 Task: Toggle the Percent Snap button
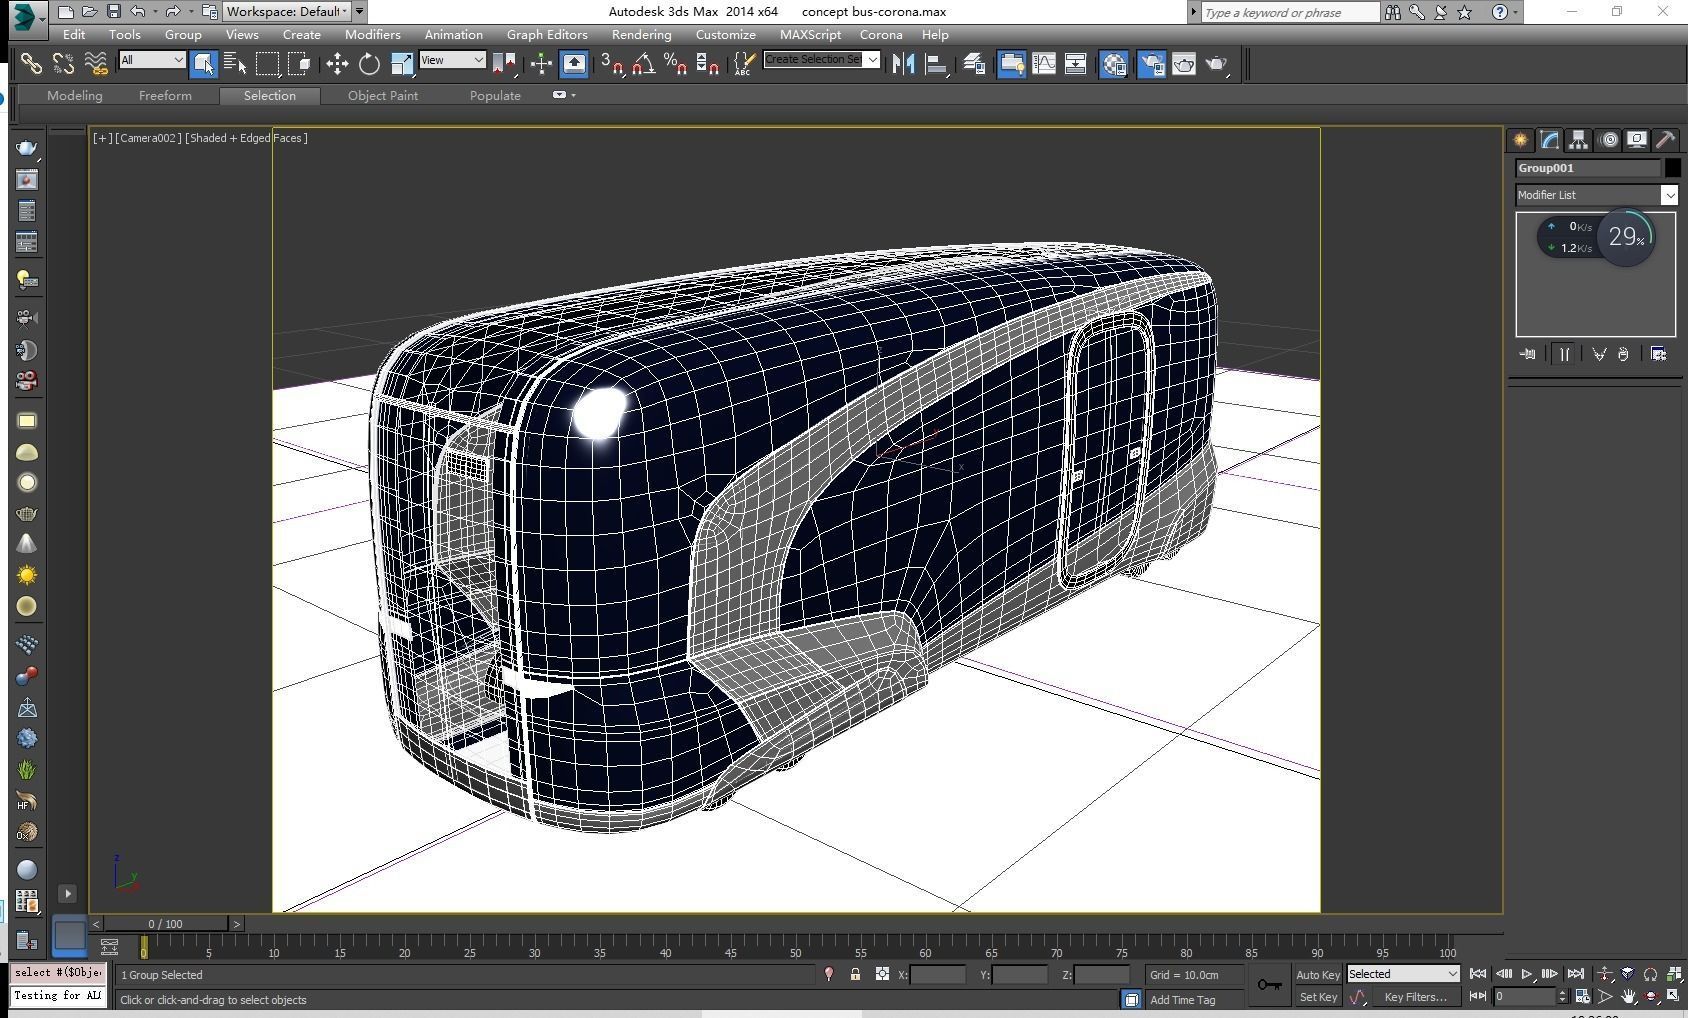pyautogui.click(x=675, y=64)
